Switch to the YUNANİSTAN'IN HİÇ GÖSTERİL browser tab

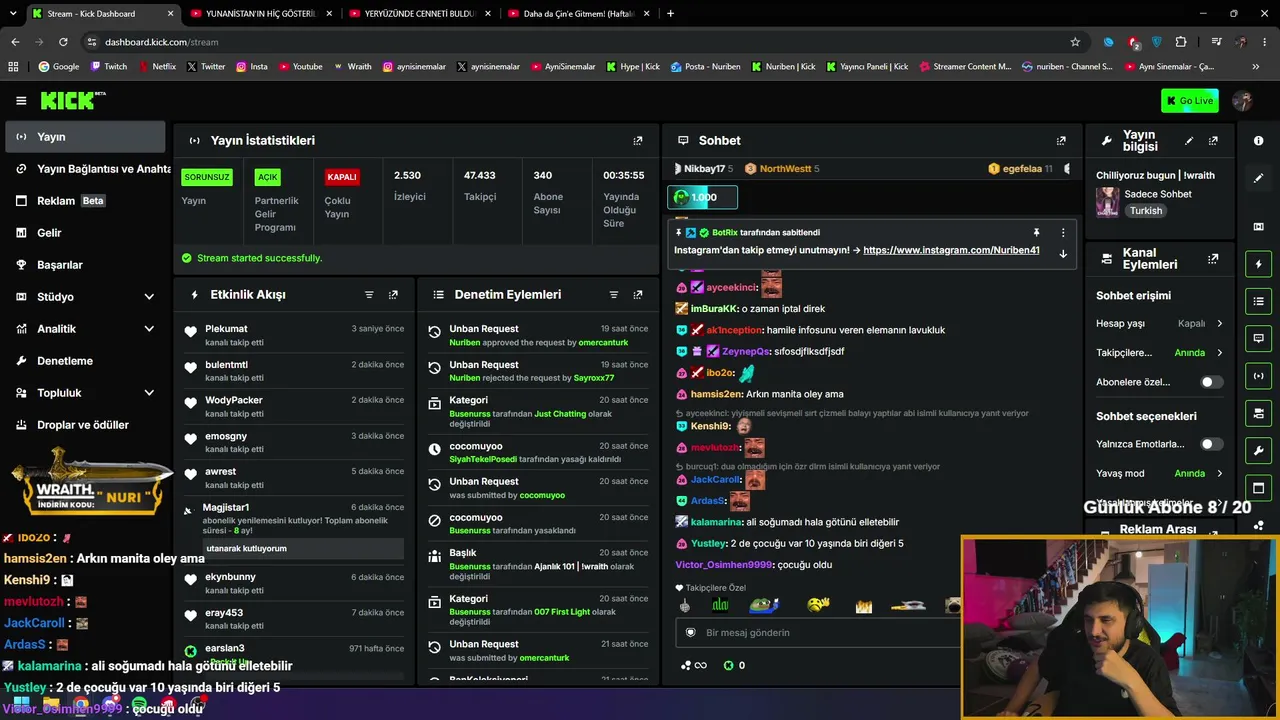(x=260, y=14)
